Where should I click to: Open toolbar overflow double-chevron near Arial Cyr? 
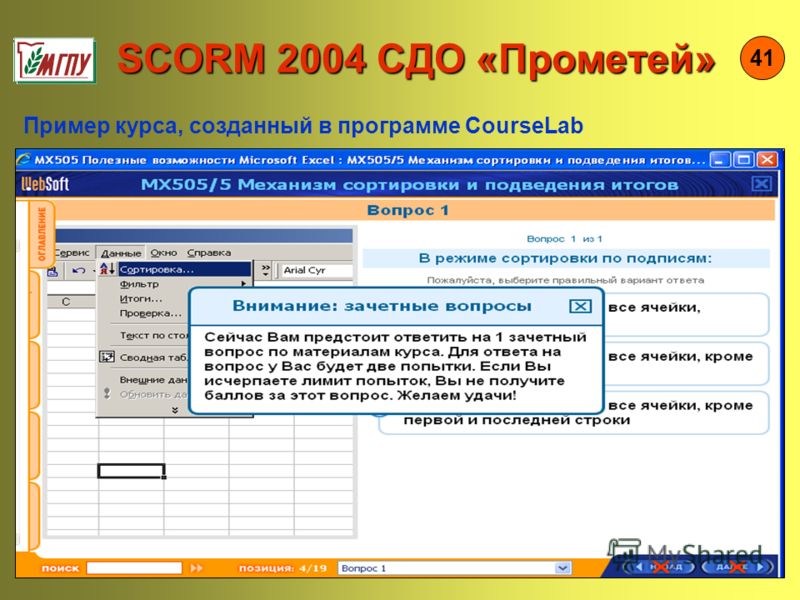(x=266, y=270)
